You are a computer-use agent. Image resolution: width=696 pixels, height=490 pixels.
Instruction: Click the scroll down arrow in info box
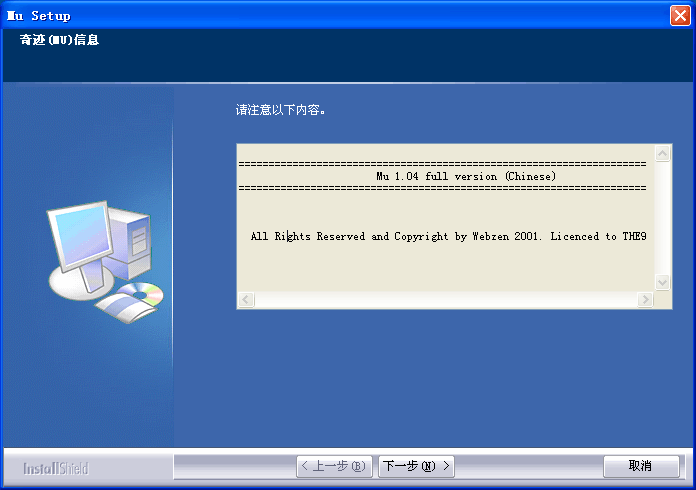[x=662, y=282]
